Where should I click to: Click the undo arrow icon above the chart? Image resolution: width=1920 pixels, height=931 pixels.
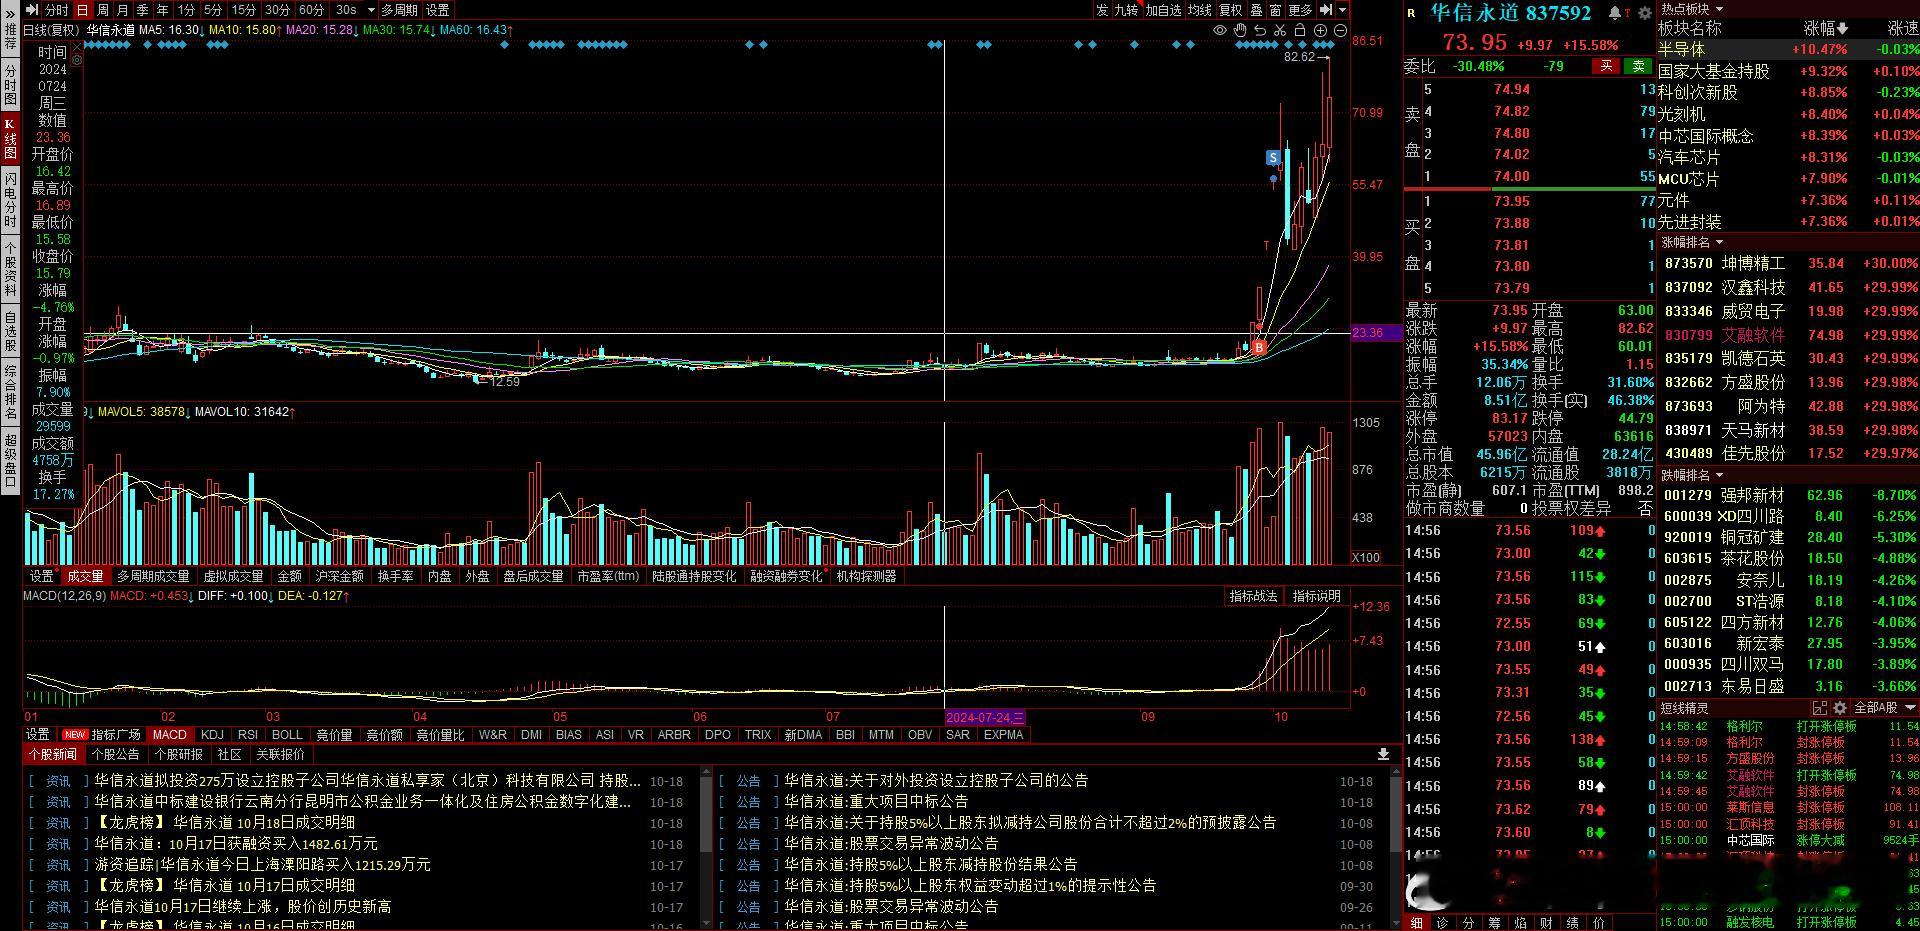tap(1260, 30)
